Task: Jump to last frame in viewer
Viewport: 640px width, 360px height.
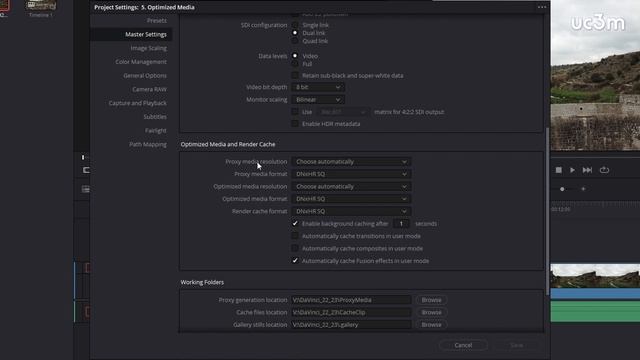Action: pos(587,170)
